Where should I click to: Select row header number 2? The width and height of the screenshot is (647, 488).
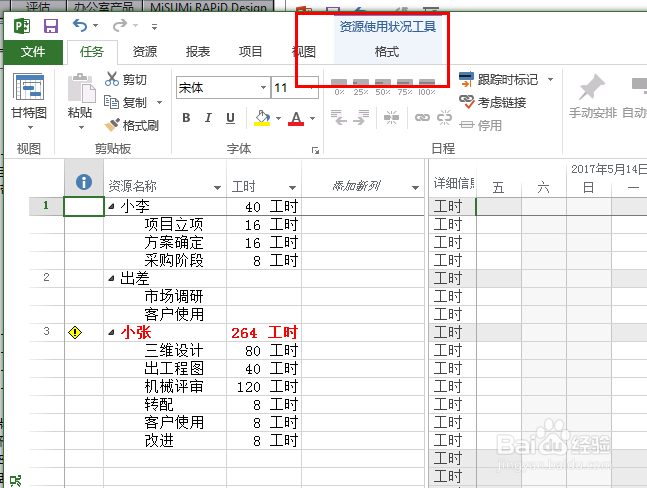coord(46,277)
